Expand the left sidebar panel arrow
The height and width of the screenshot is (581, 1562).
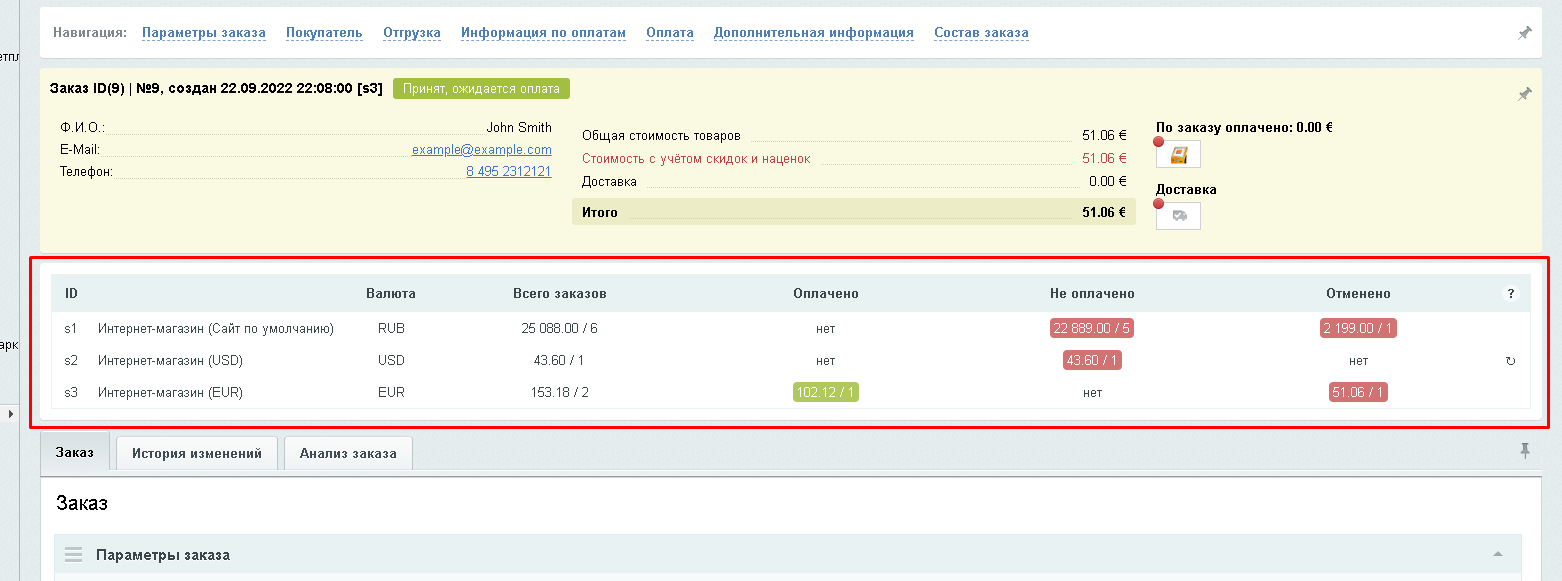tap(11, 413)
